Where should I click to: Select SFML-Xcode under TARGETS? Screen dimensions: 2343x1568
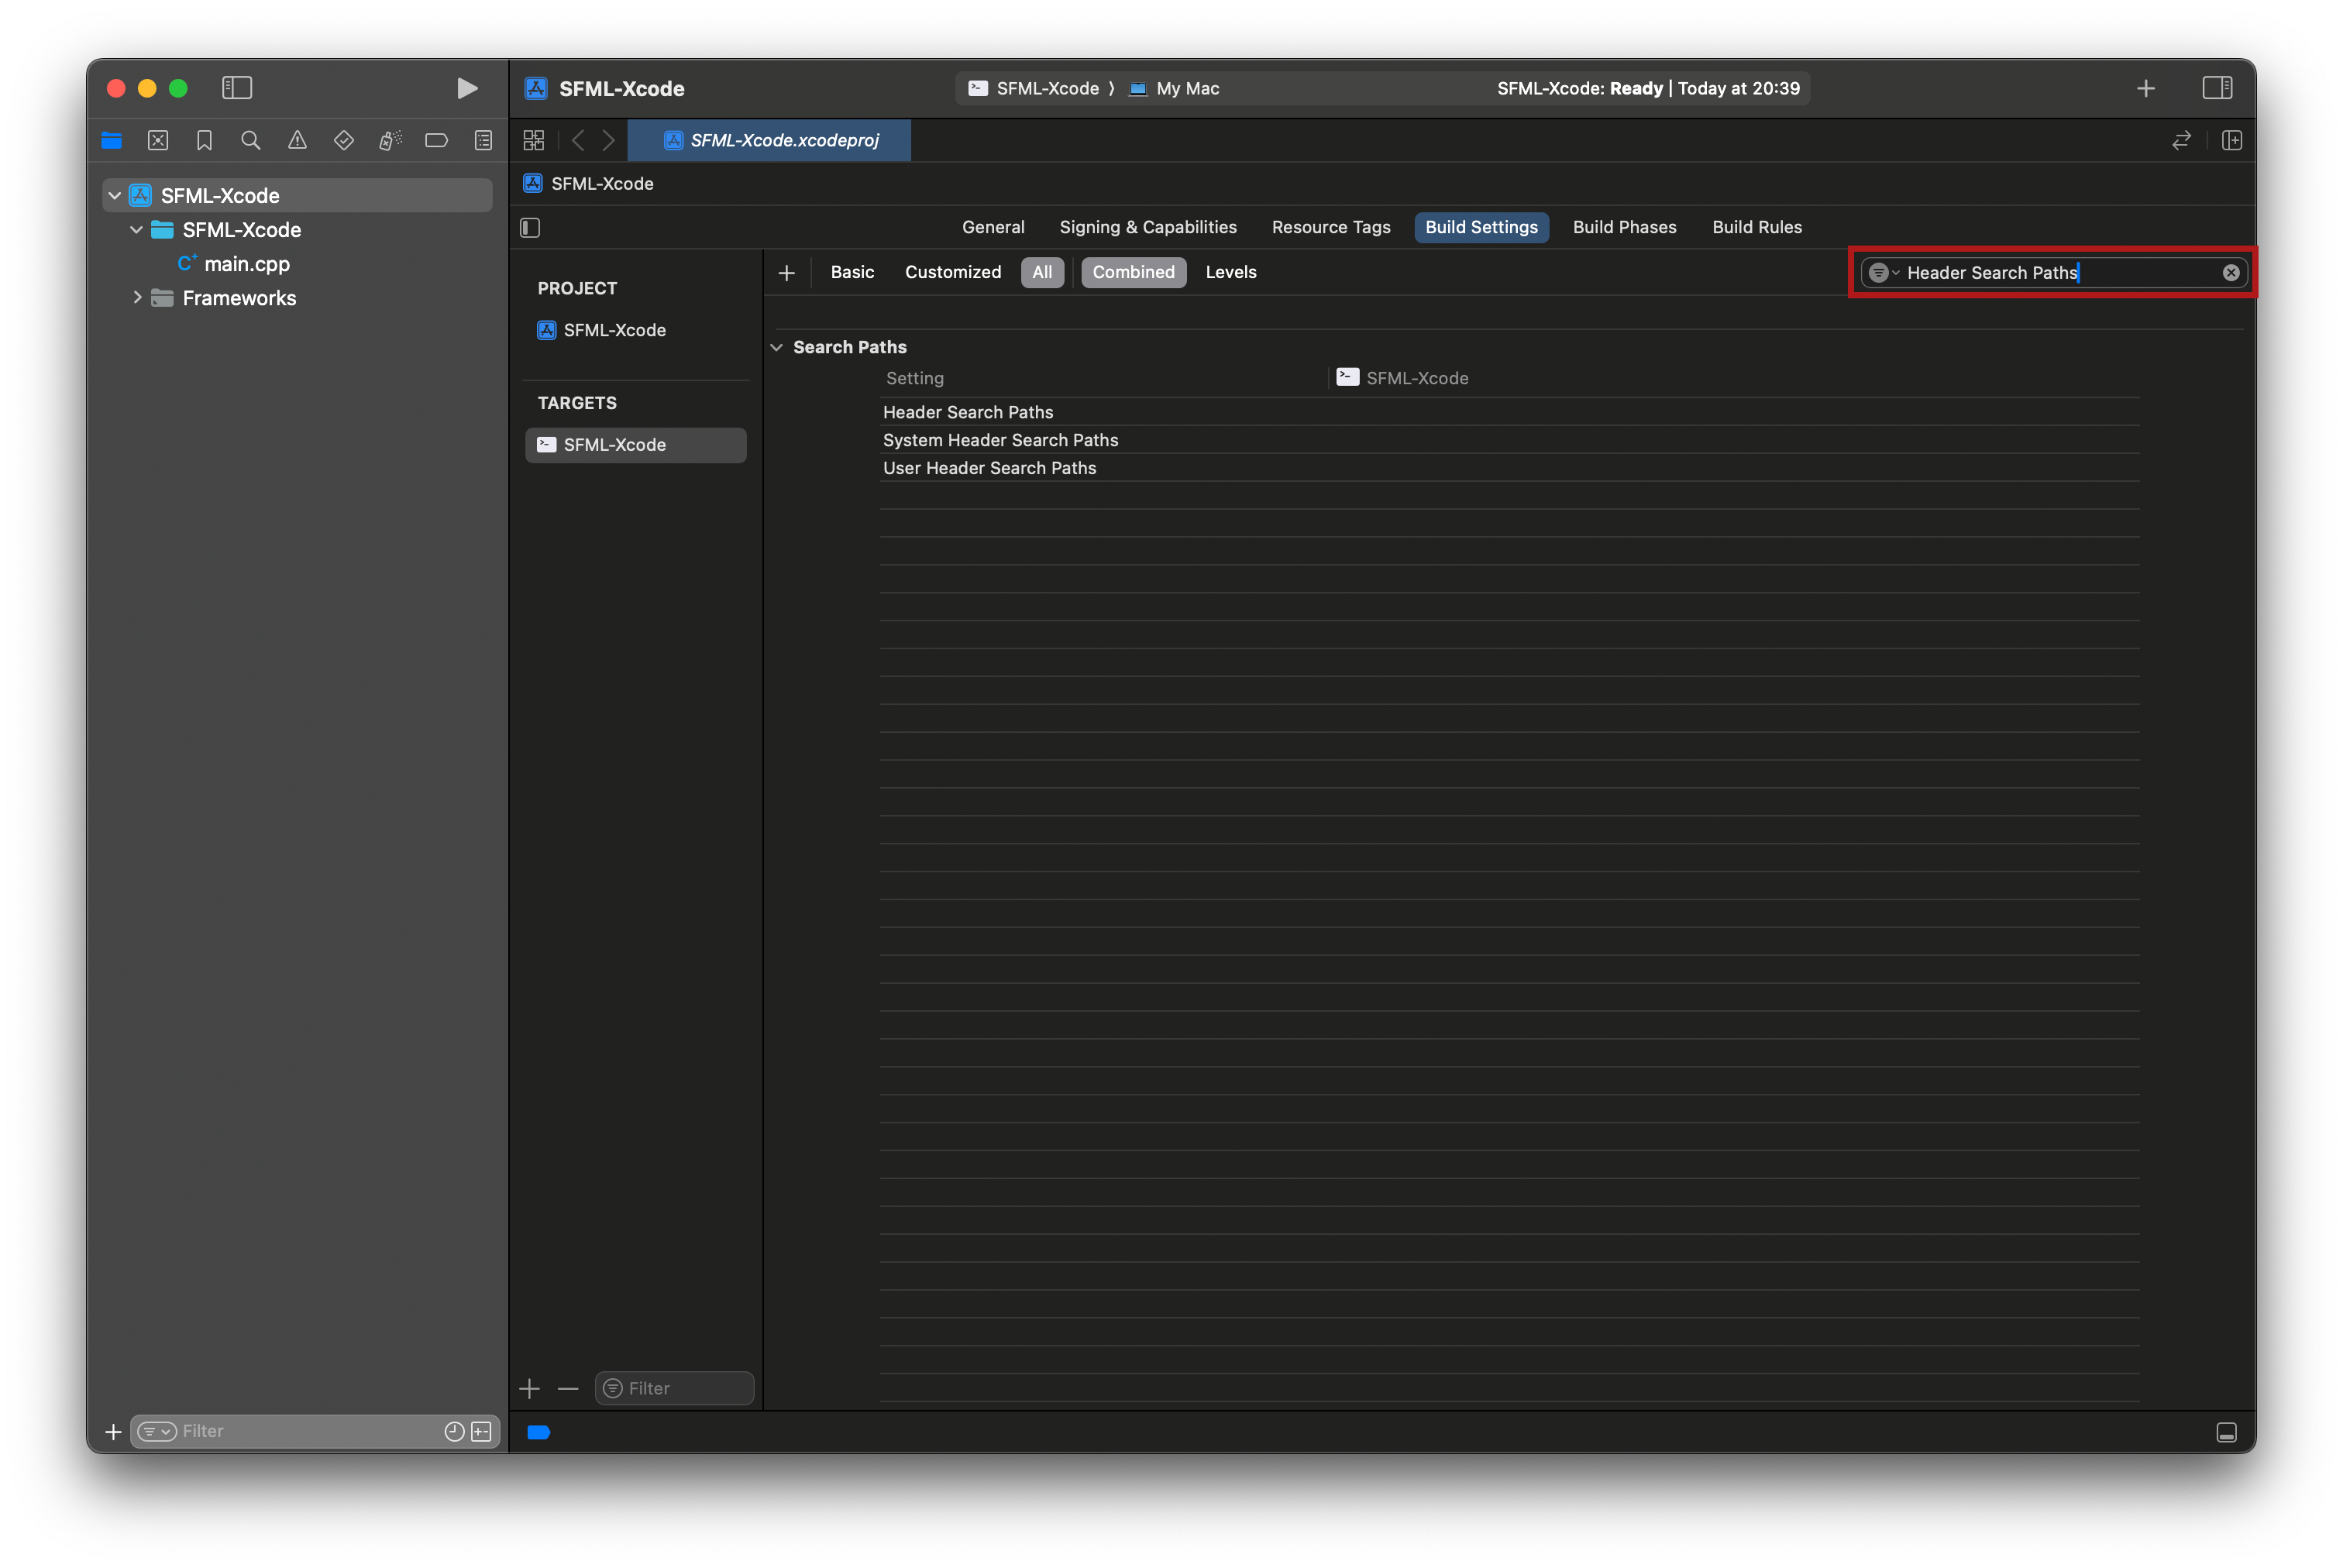click(x=635, y=445)
